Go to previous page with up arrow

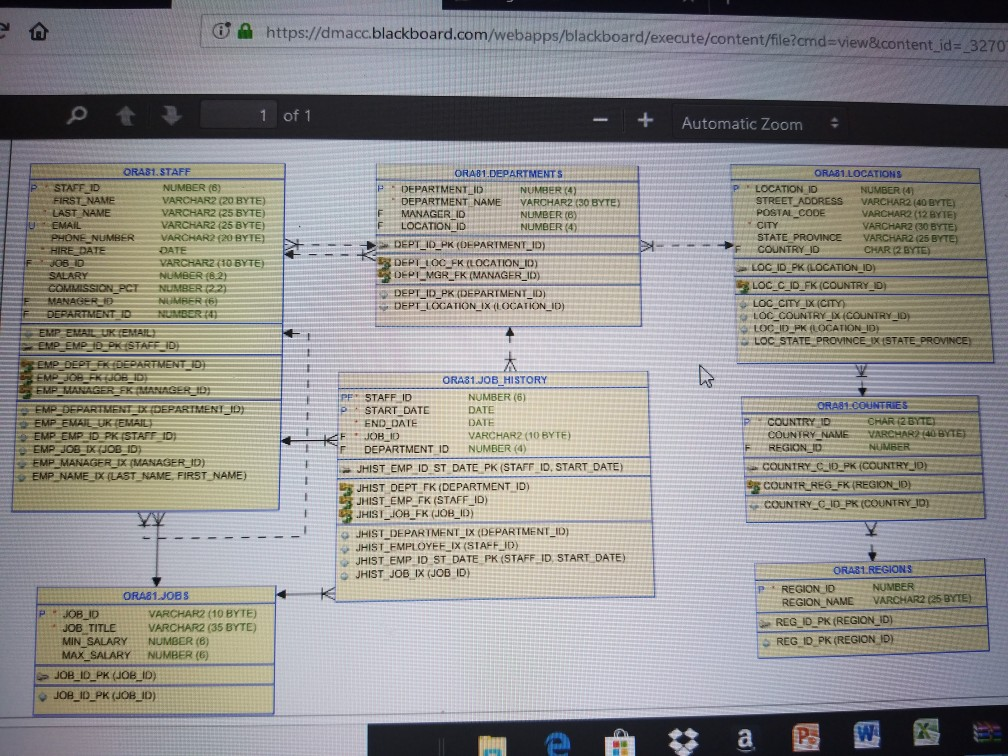pyautogui.click(x=125, y=116)
